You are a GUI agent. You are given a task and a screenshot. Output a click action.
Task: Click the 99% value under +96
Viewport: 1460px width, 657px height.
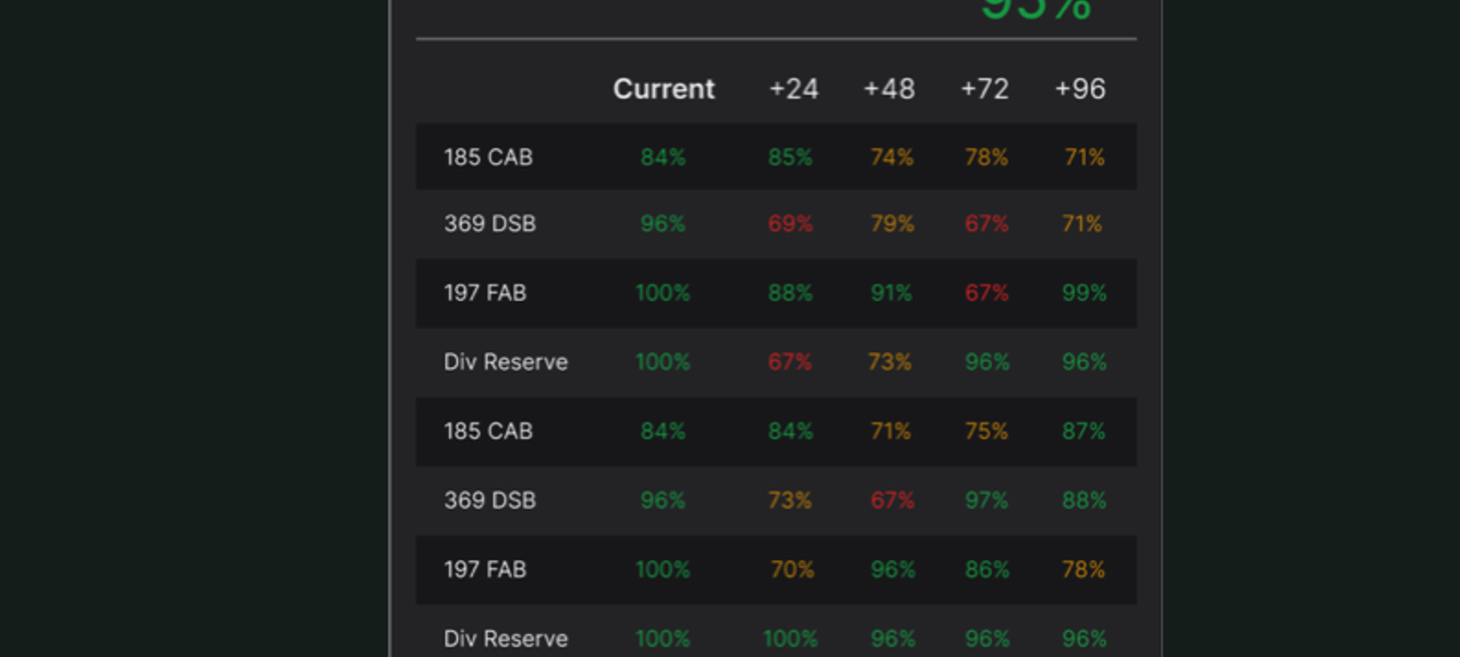point(1084,293)
